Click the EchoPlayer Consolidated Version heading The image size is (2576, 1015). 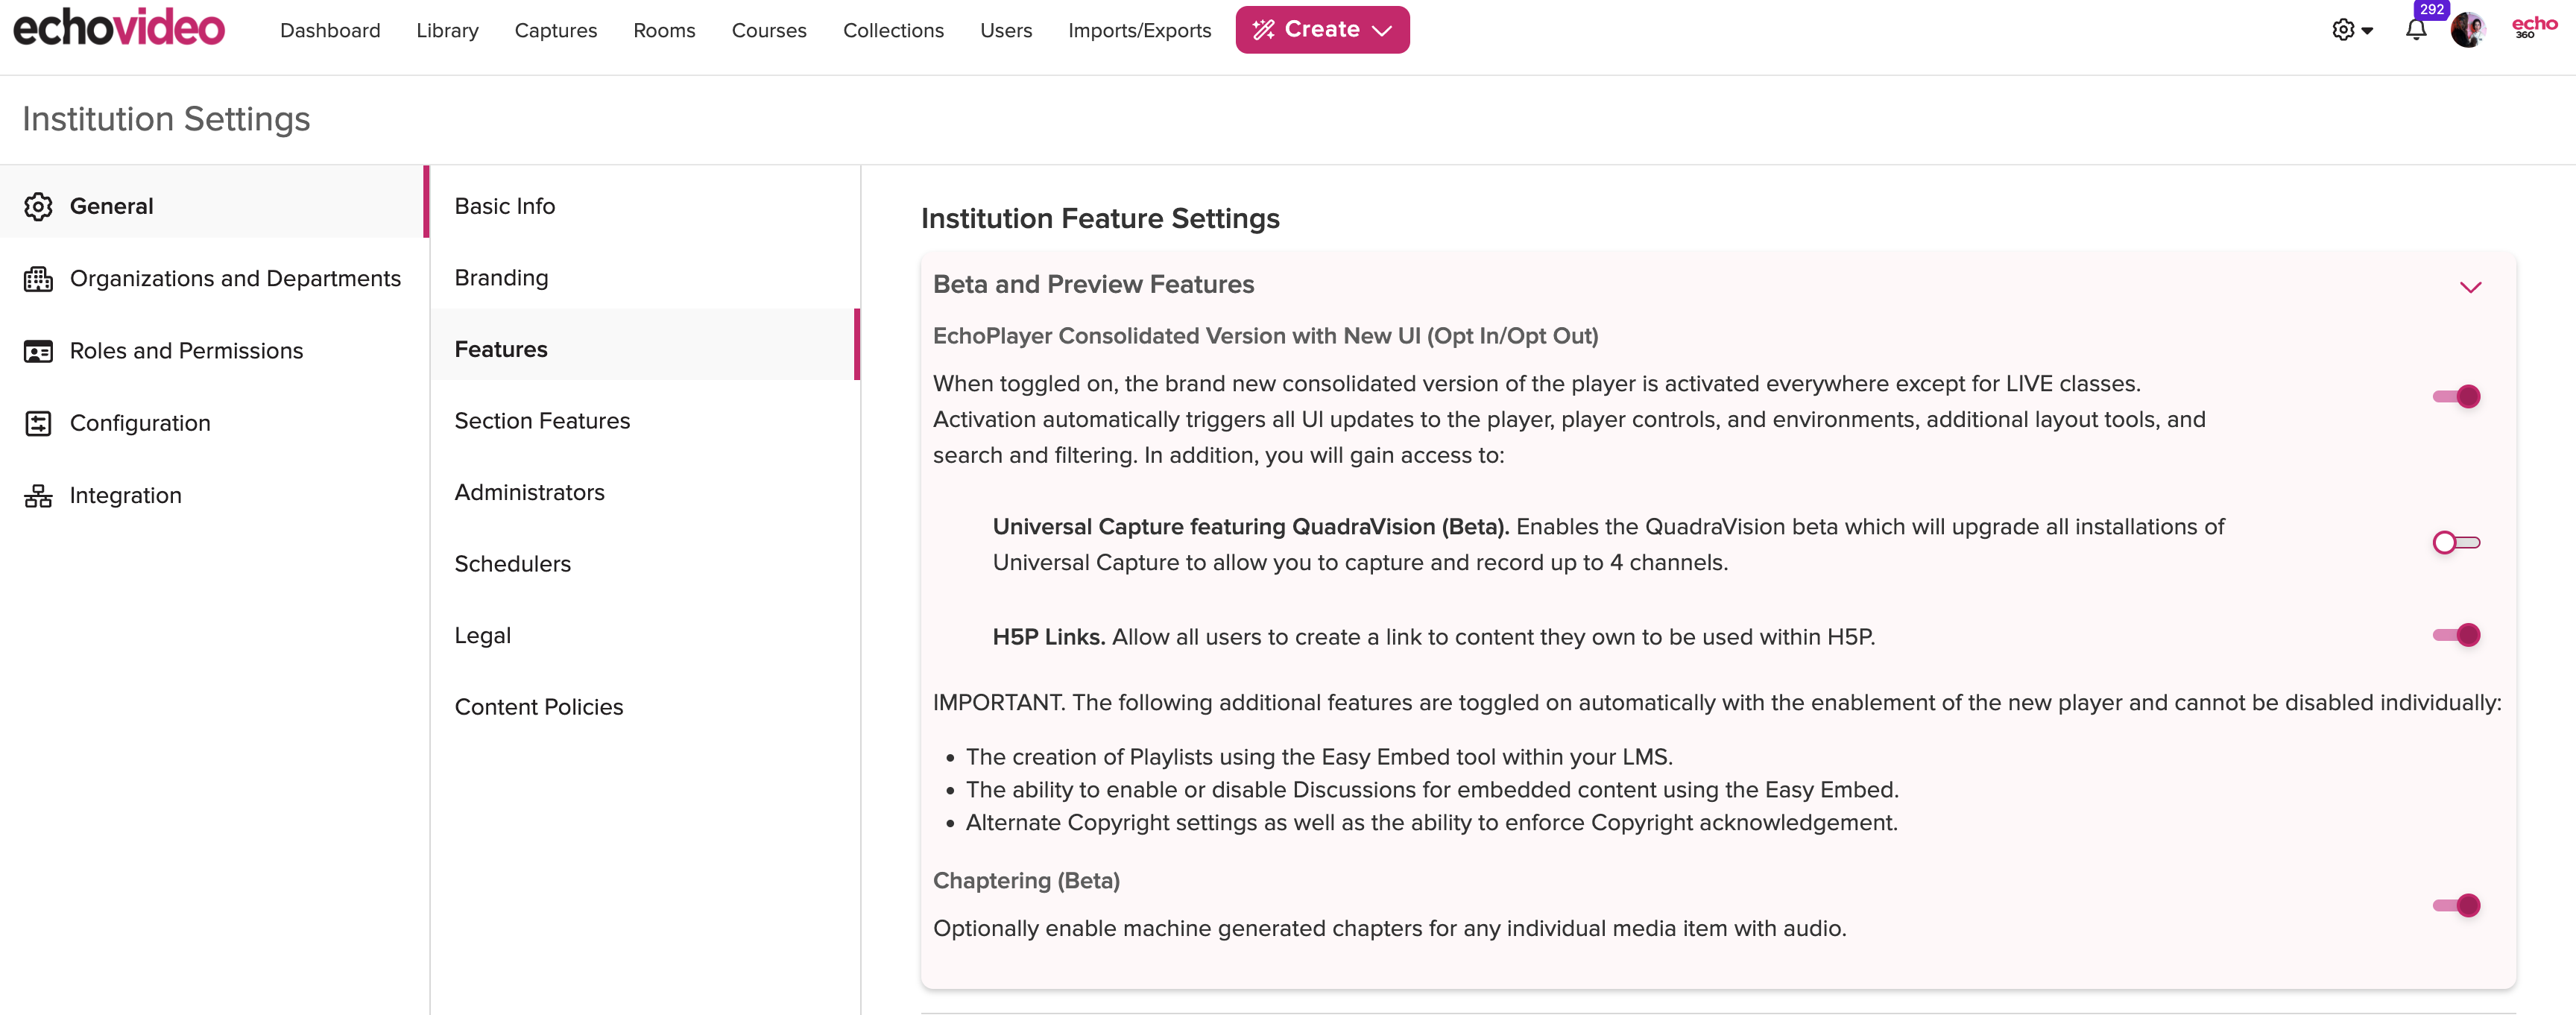1265,336
